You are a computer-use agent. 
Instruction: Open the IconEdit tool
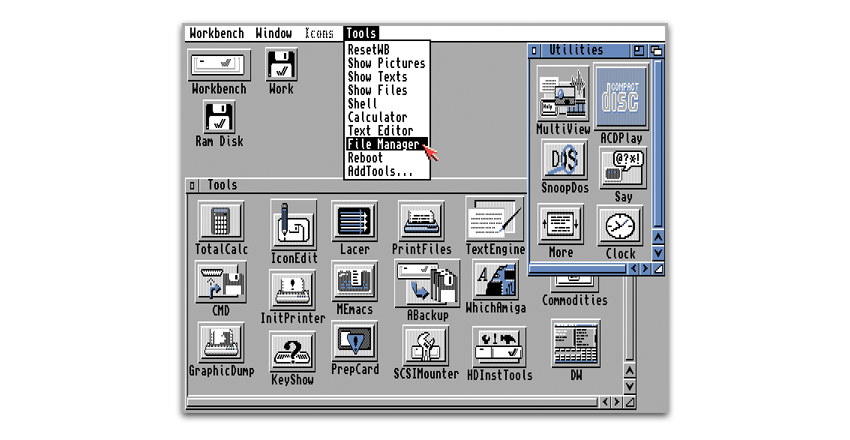[293, 224]
